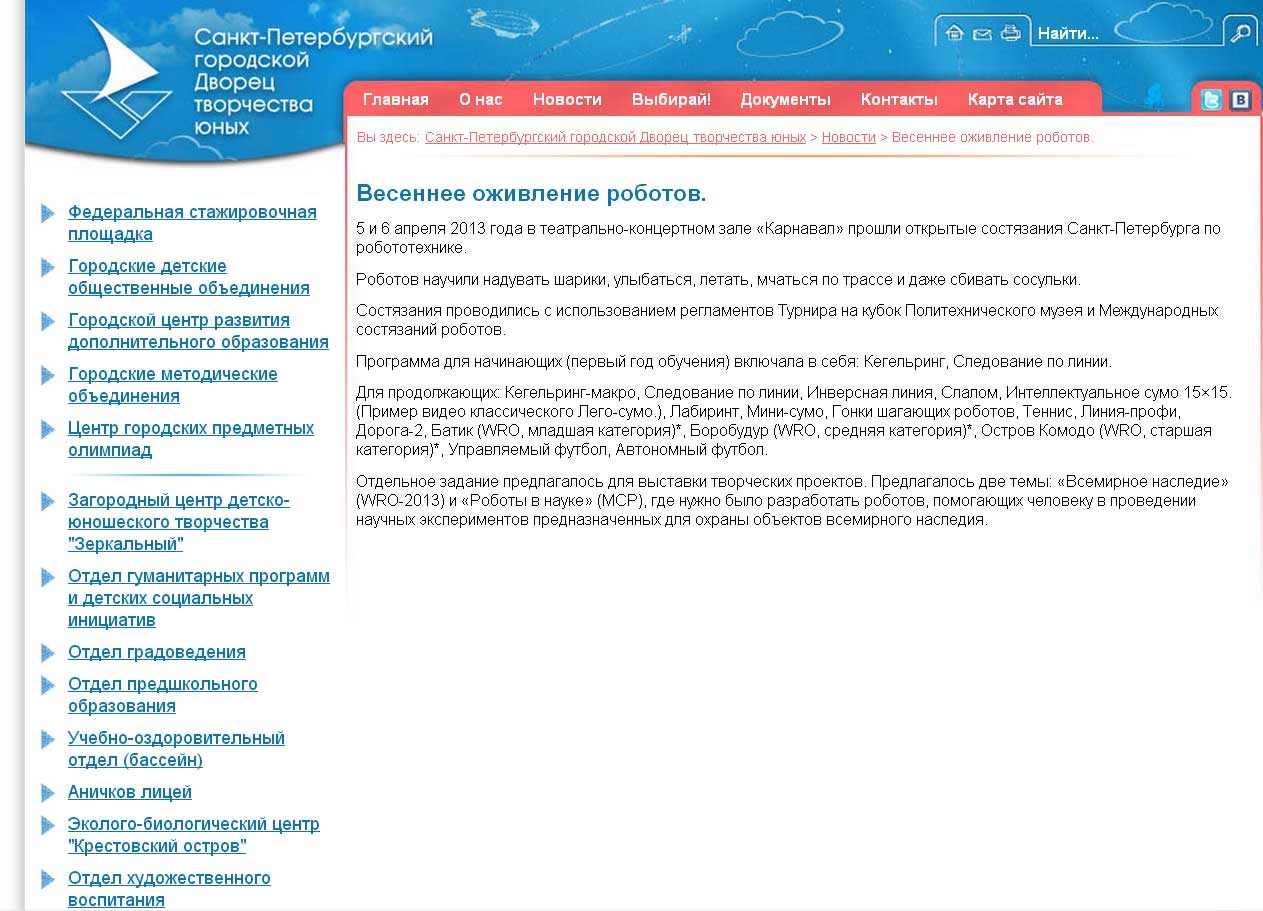
Task: Click the printer icon
Action: tap(1011, 33)
